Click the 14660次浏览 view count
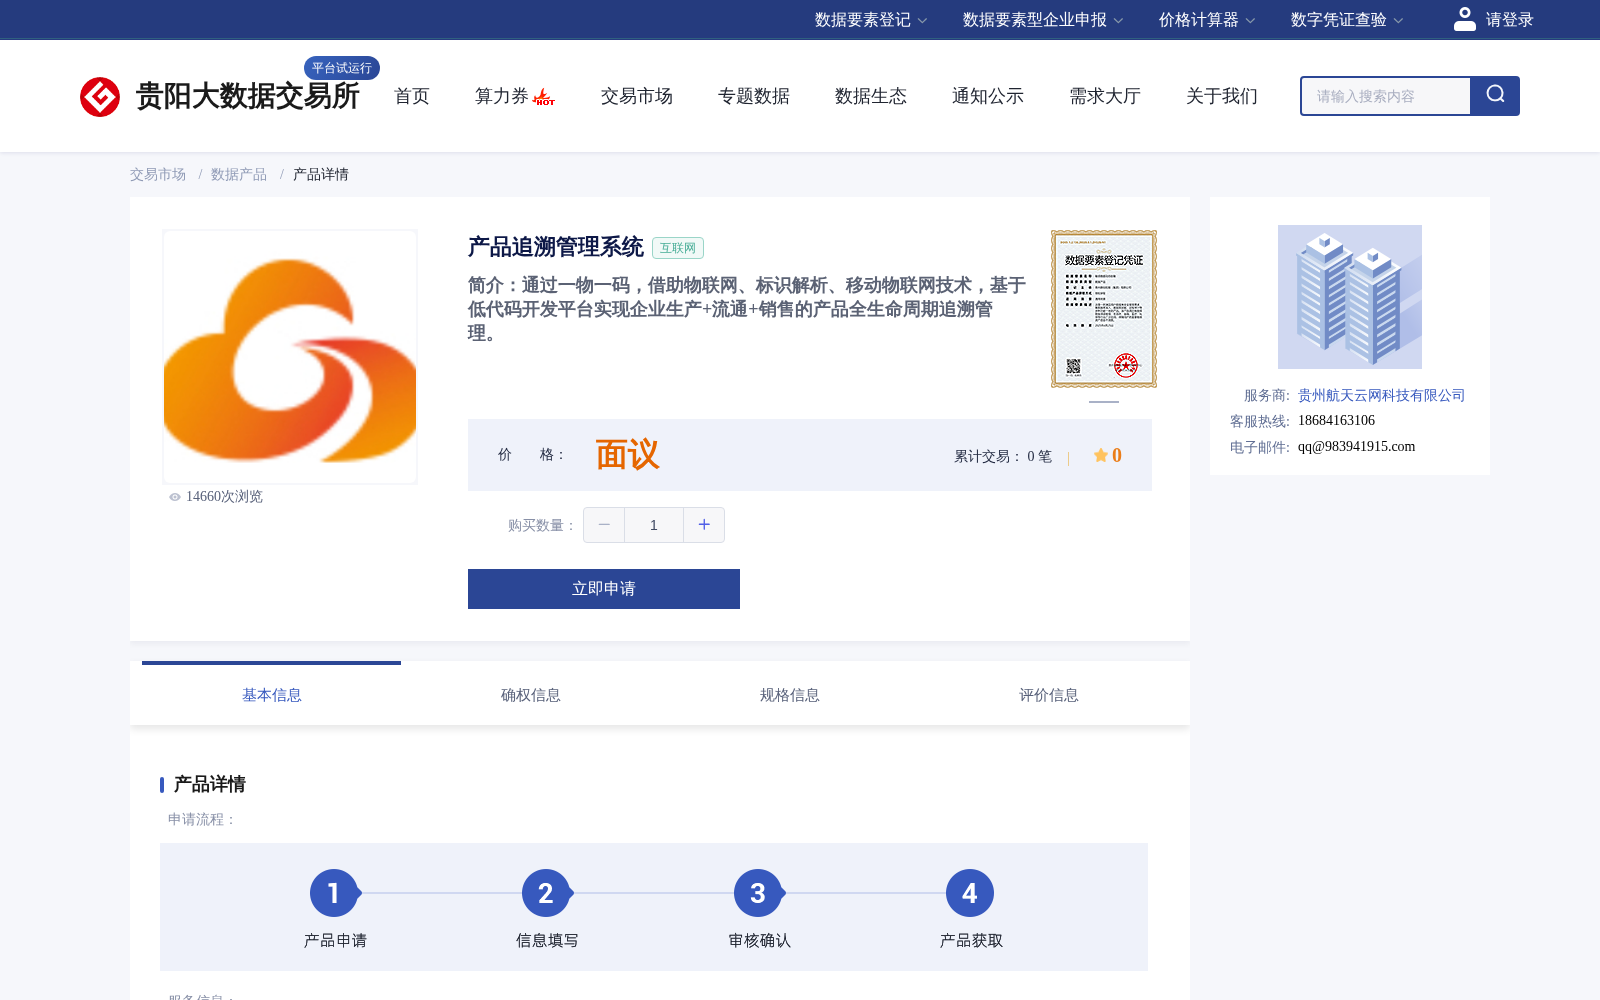Screen dimensions: 1600x1000 coord(224,497)
